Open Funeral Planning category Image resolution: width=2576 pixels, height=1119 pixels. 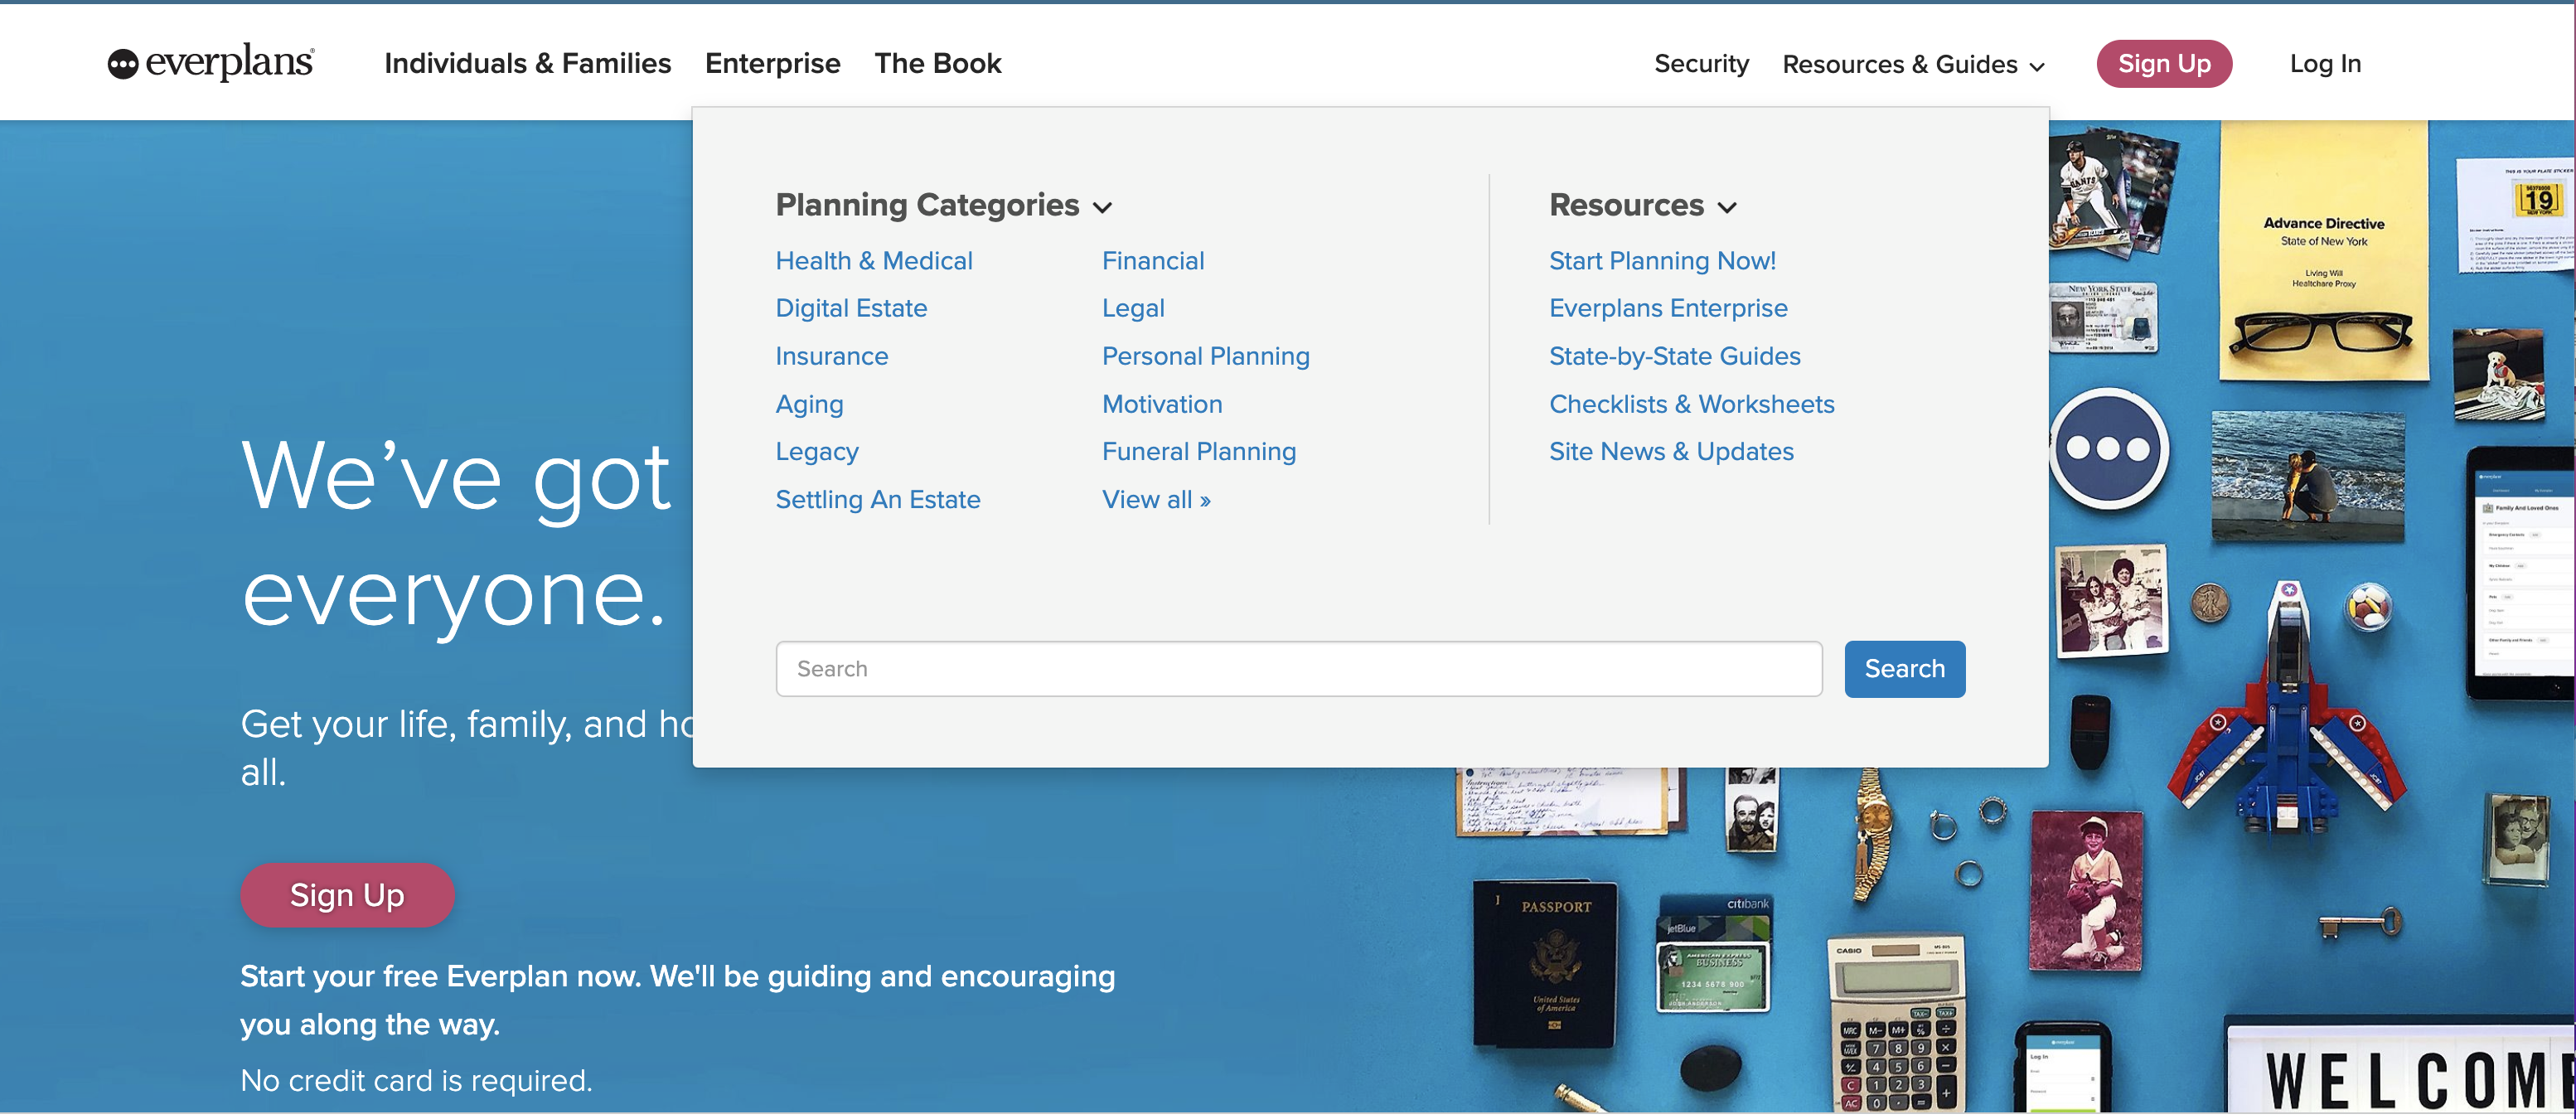[1198, 451]
